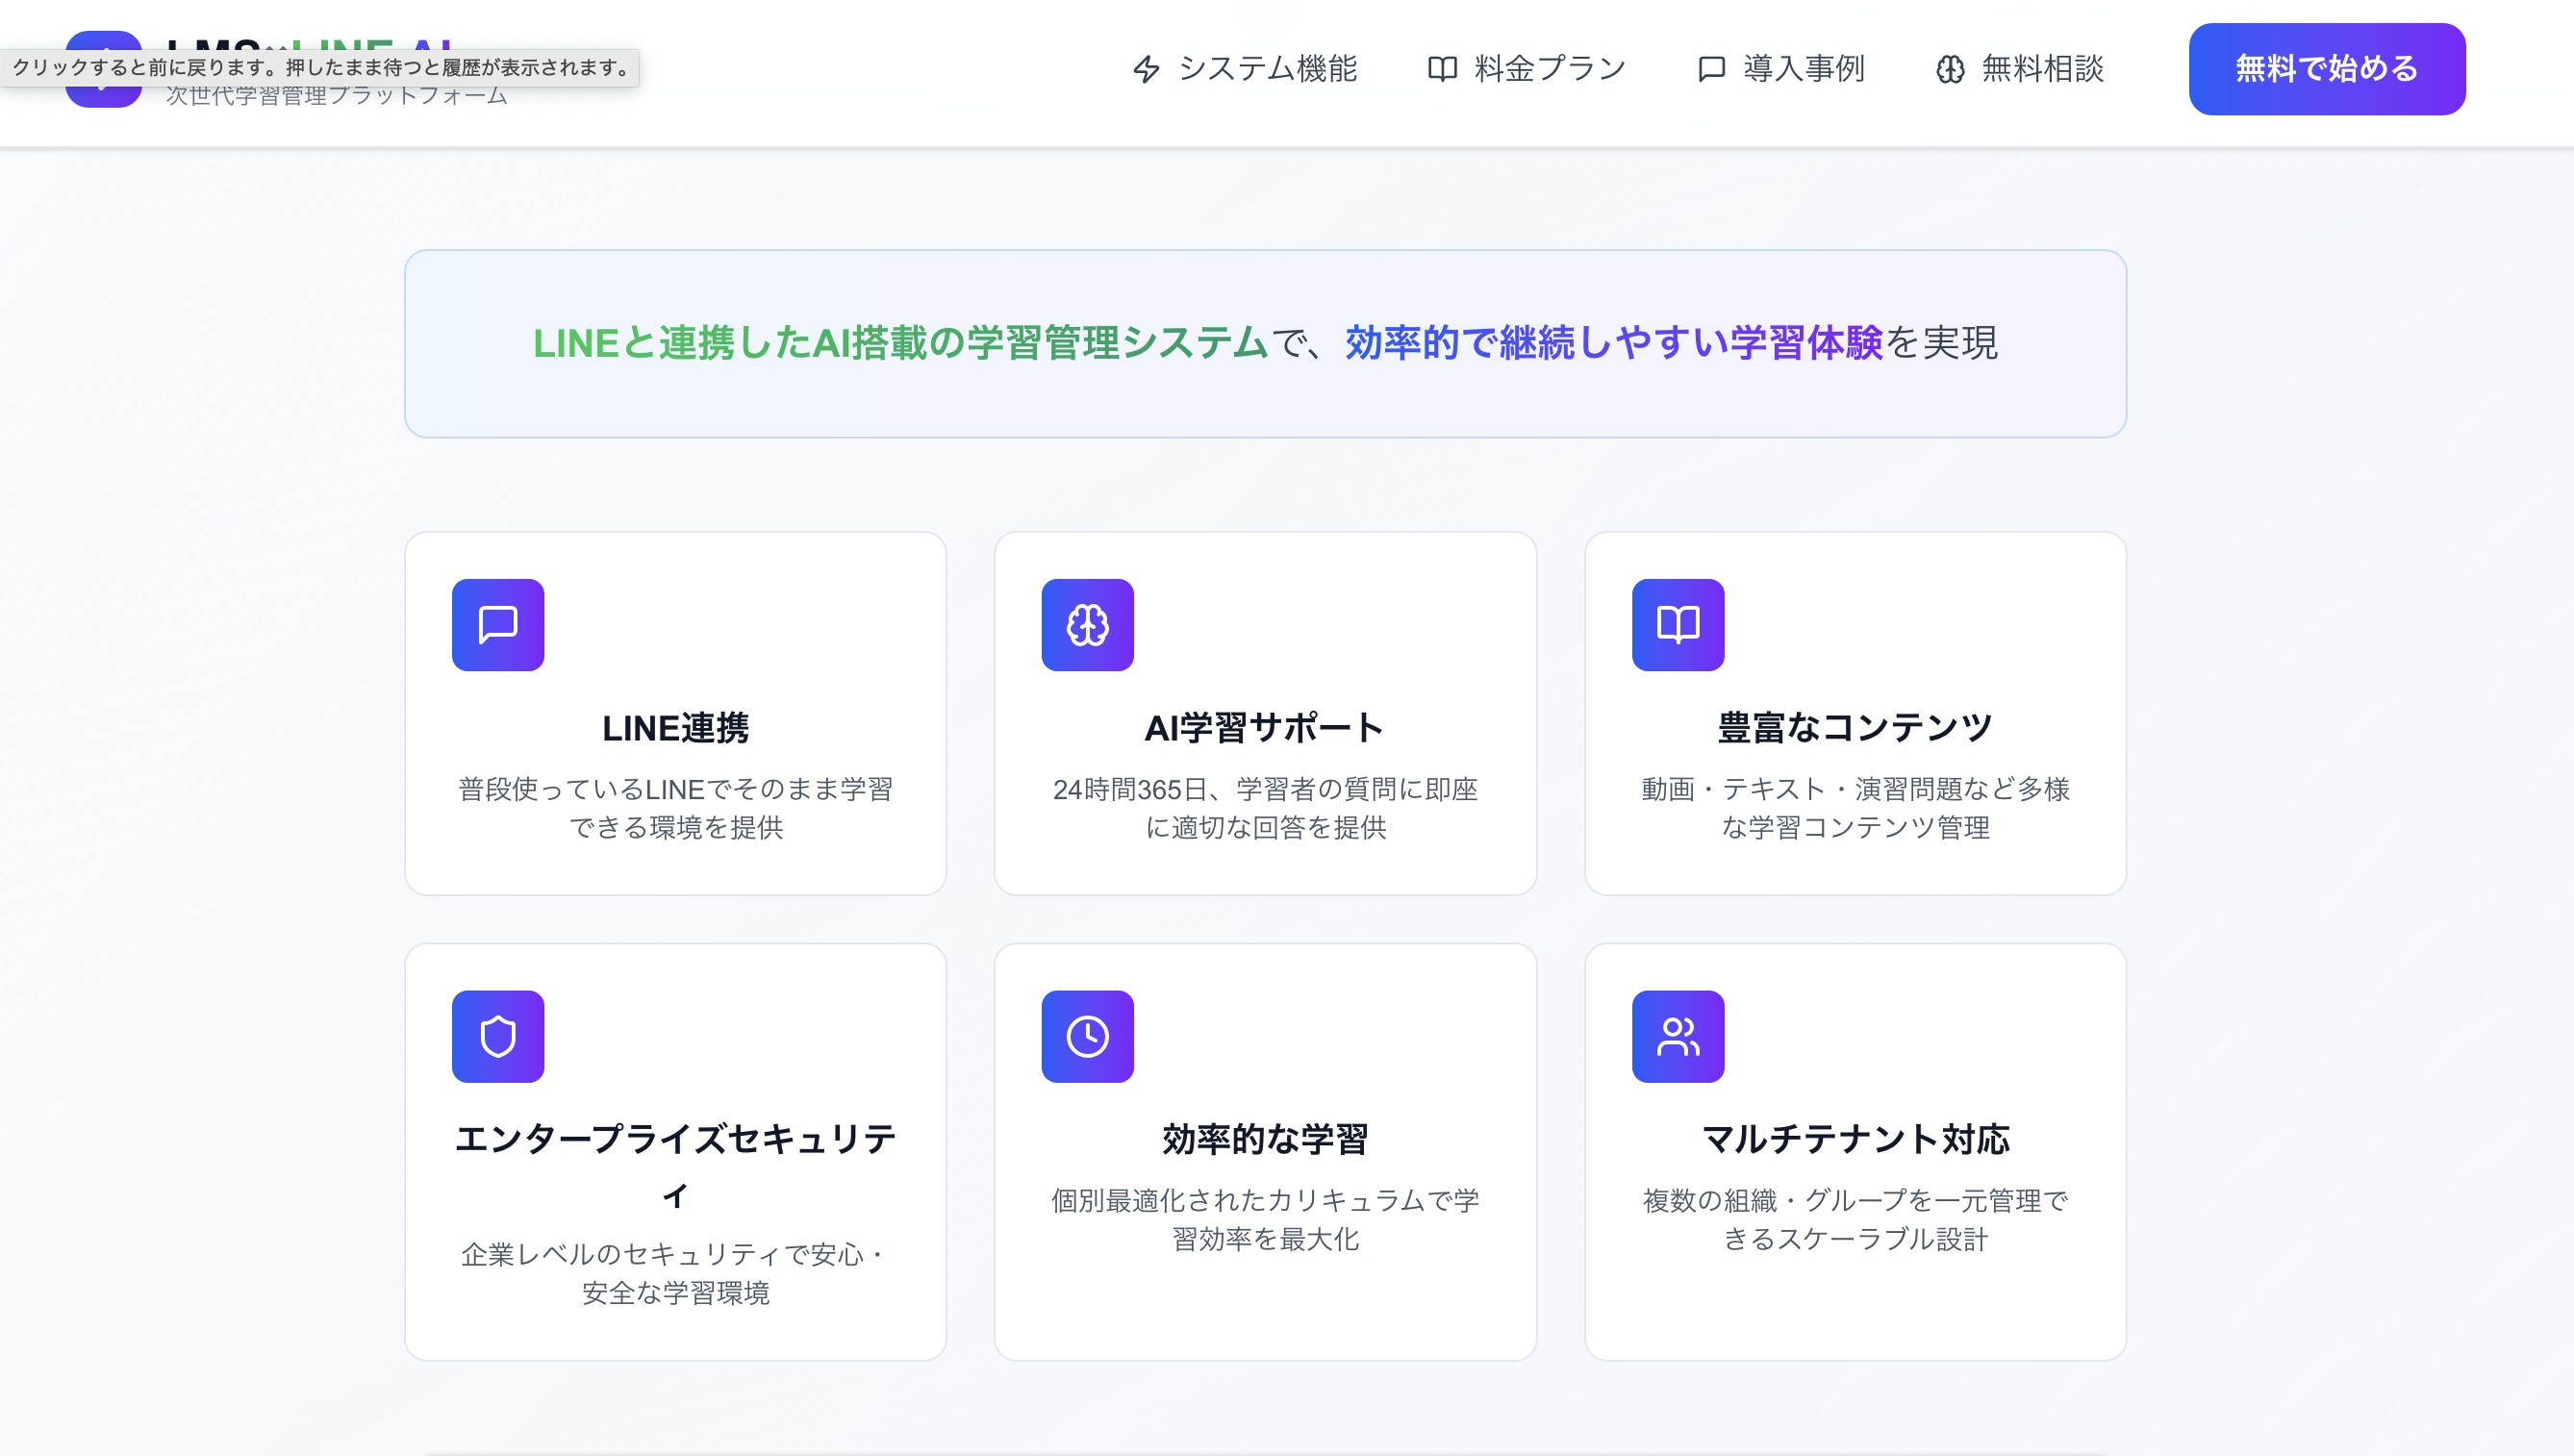Click the AI学習サポート card title
2574x1456 pixels.
point(1264,728)
